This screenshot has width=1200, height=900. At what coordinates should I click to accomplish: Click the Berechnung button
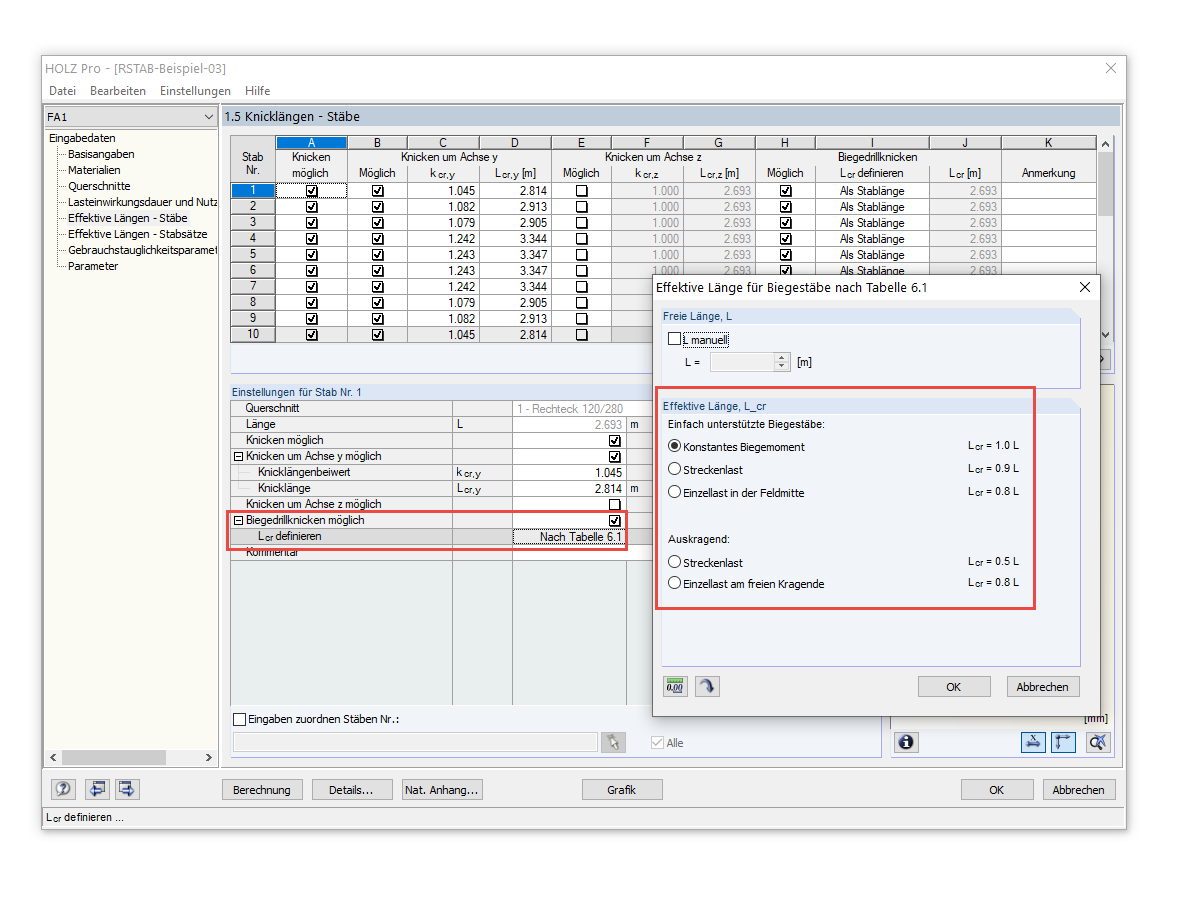click(261, 790)
